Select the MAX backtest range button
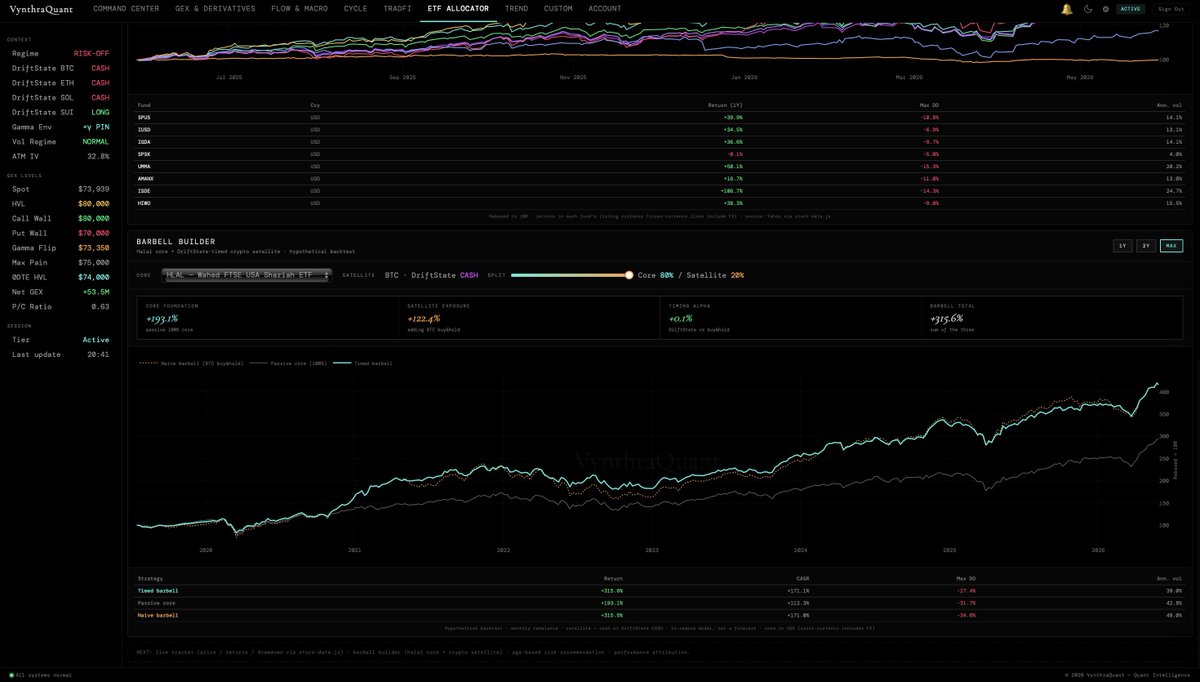 click(x=1171, y=245)
